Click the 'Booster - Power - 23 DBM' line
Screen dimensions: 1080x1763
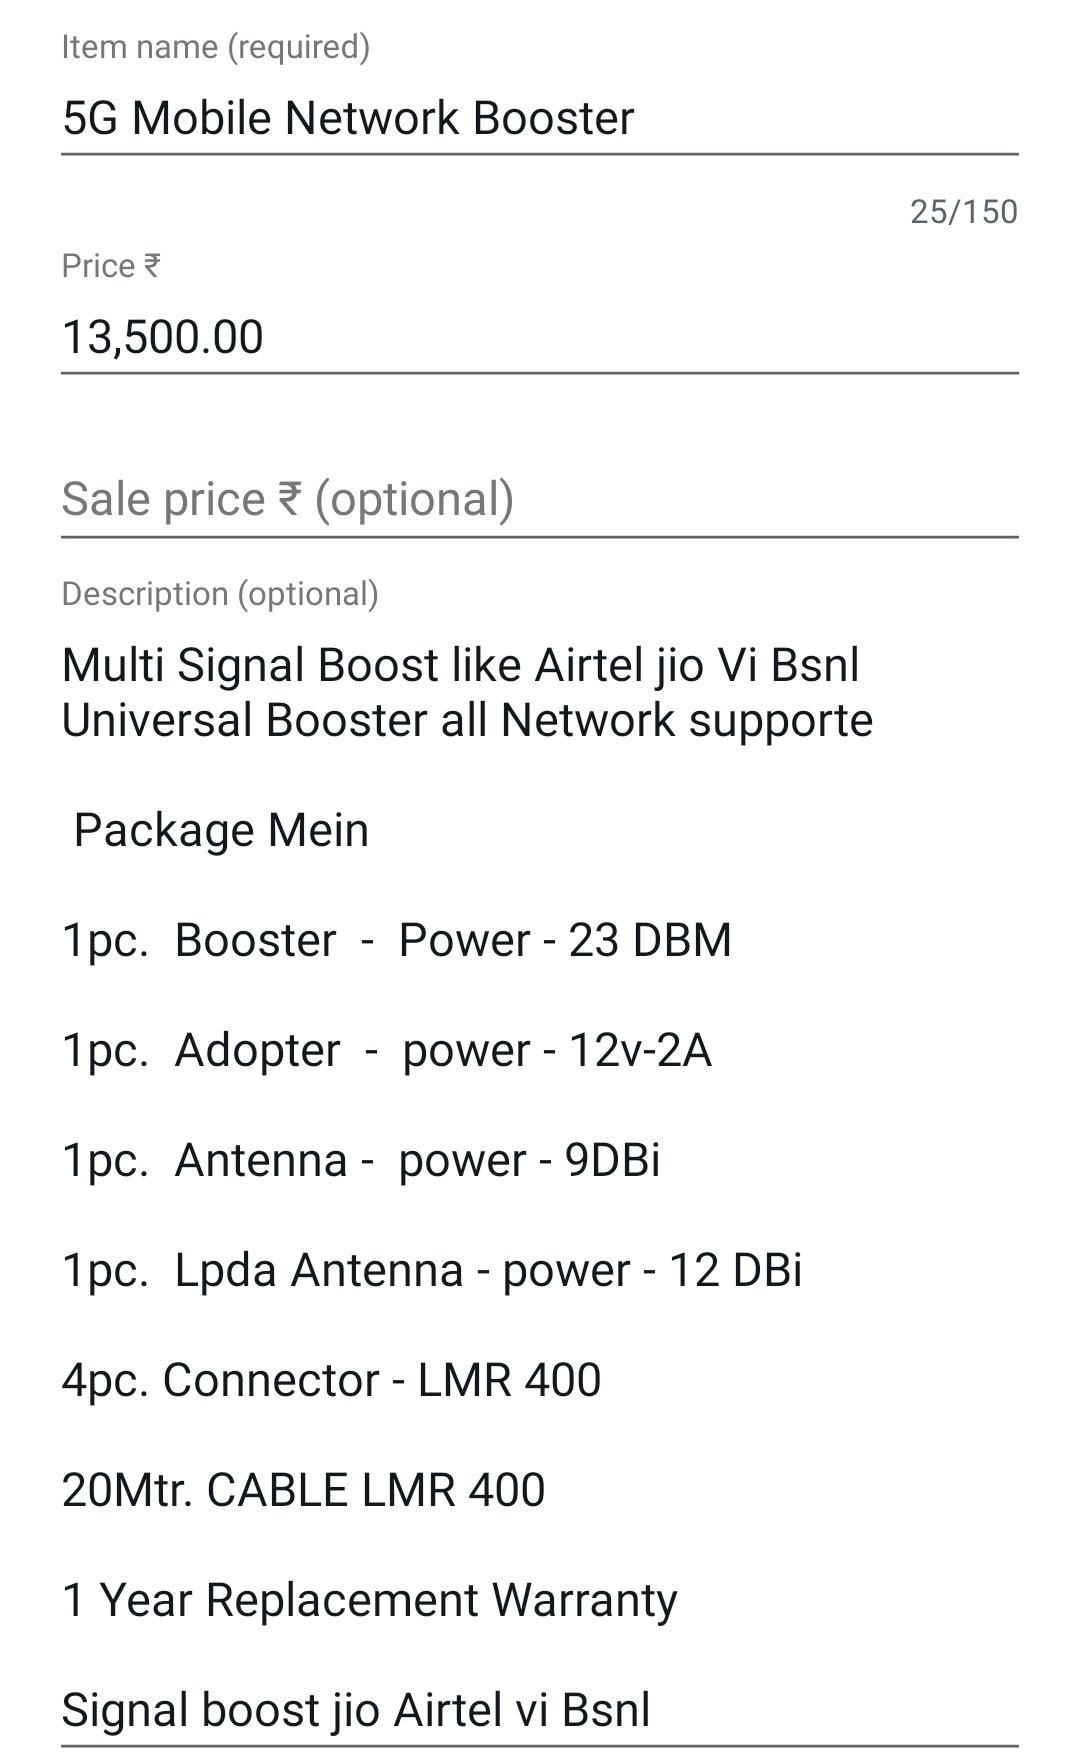[x=396, y=941]
